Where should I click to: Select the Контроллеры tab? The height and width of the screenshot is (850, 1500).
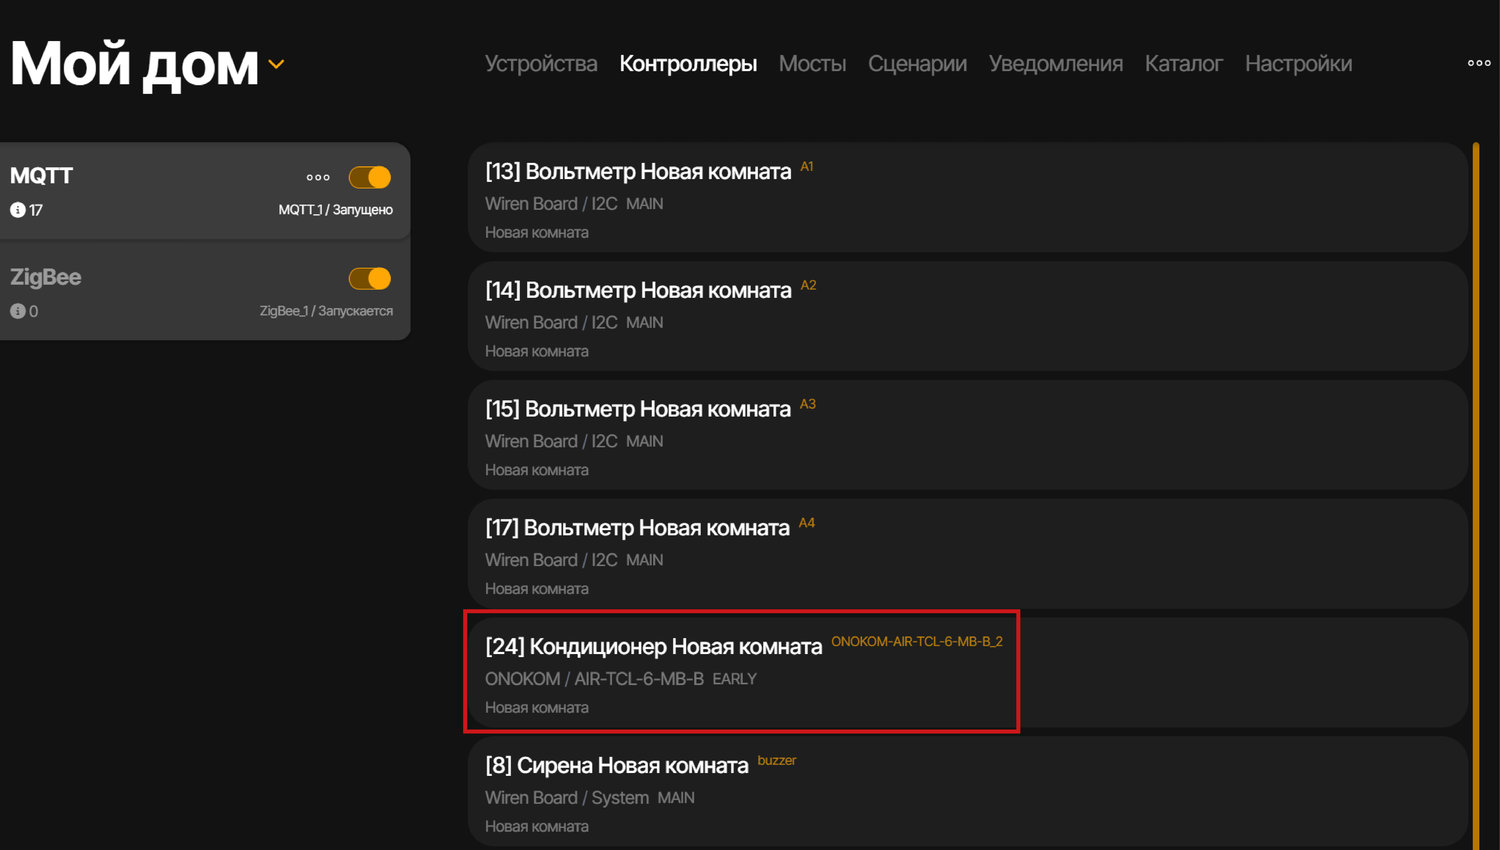(x=688, y=63)
